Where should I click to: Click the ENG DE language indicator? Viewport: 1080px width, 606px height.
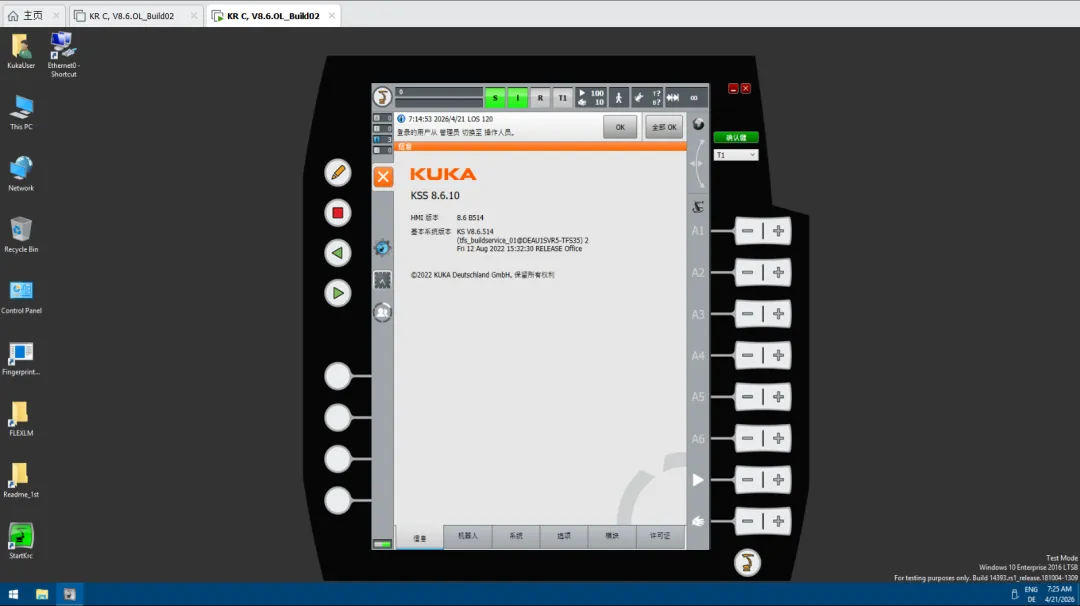pyautogui.click(x=1031, y=594)
